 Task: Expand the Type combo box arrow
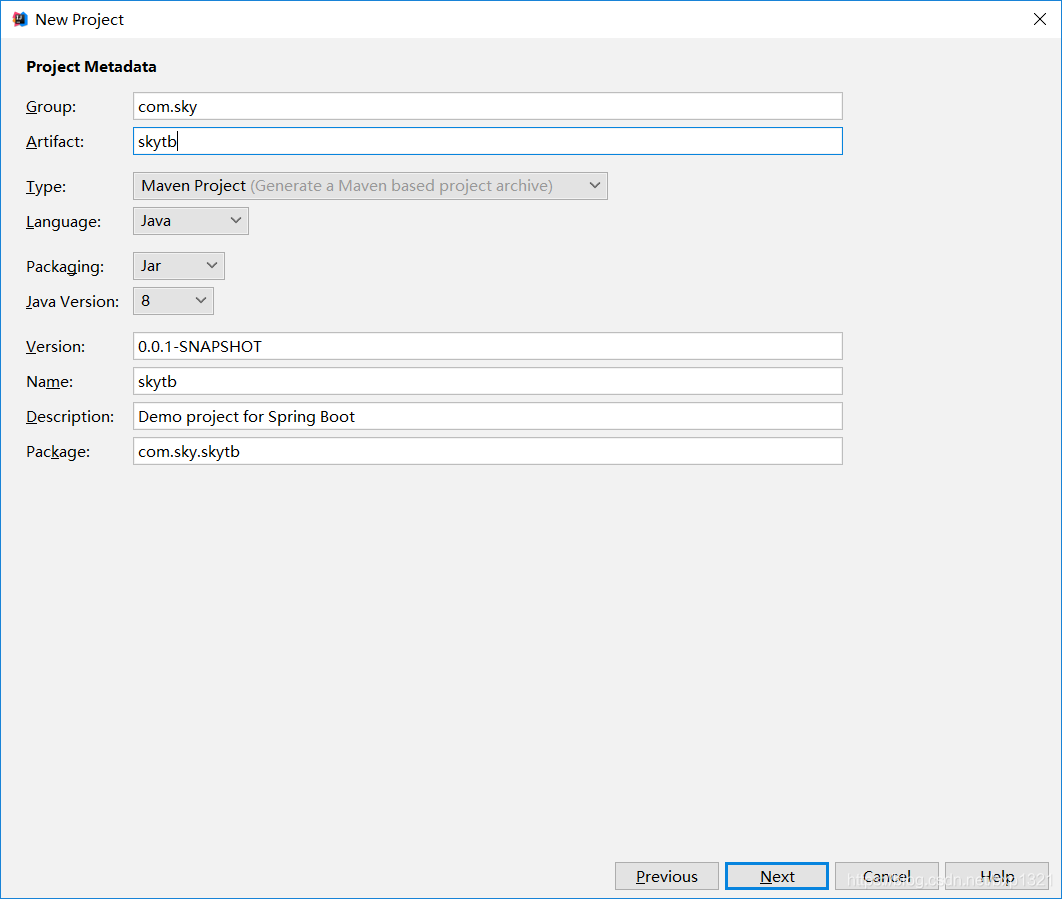pos(595,185)
